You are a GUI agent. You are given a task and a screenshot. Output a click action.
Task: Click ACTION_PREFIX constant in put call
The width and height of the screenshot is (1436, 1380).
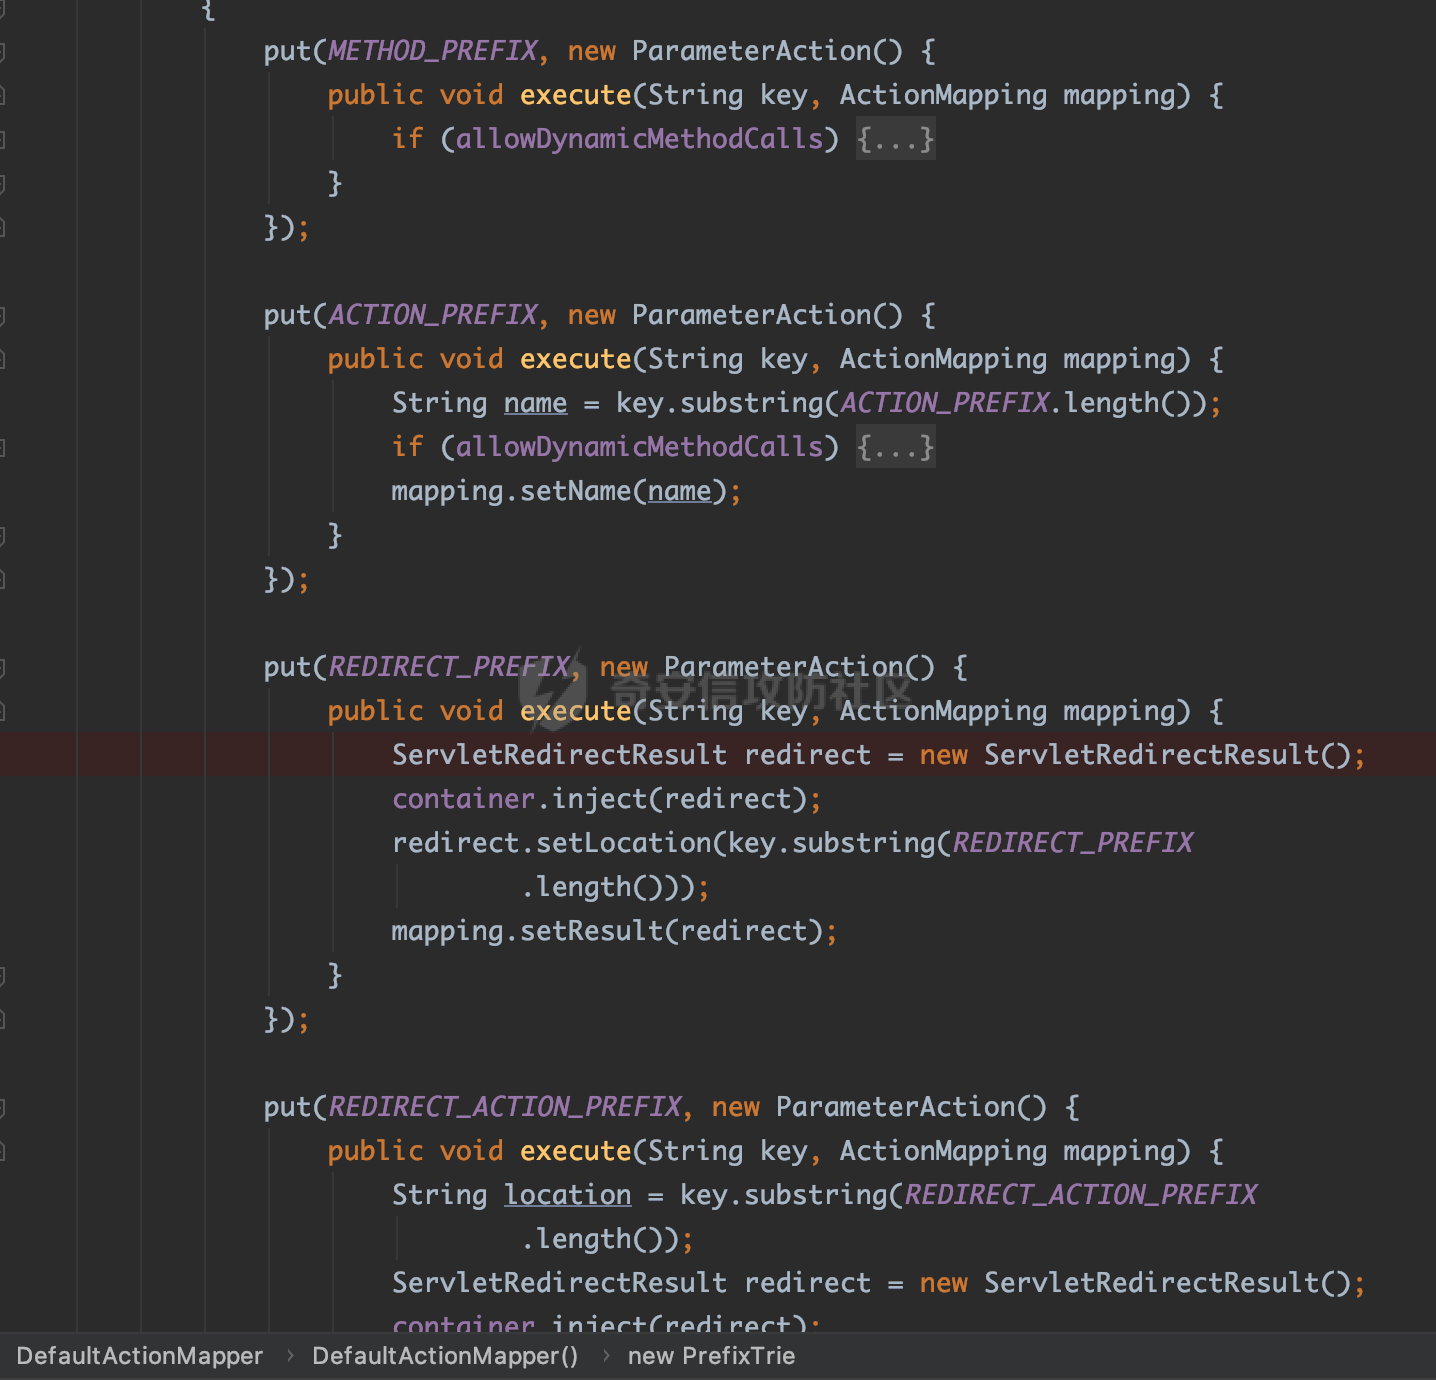(x=433, y=315)
